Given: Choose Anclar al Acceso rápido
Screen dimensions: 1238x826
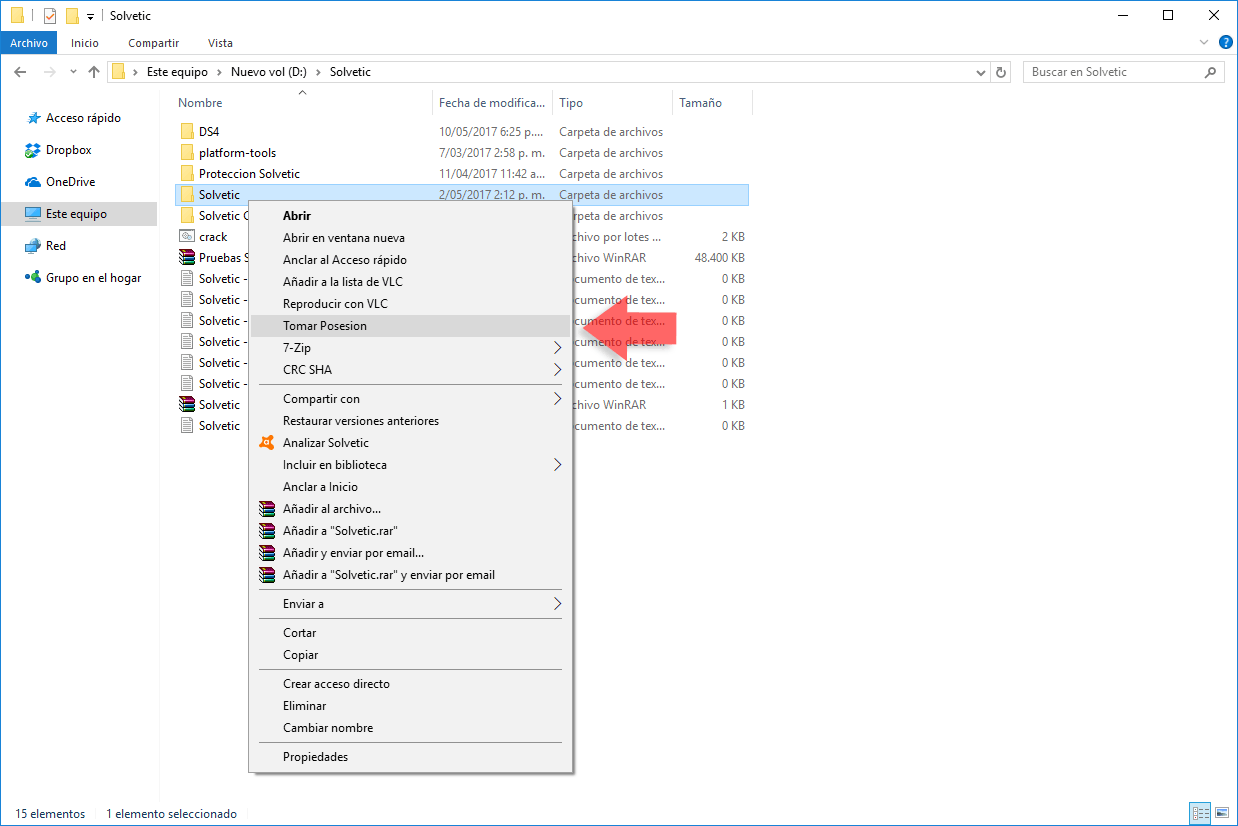Looking at the screenshot, I should pyautogui.click(x=410, y=260).
